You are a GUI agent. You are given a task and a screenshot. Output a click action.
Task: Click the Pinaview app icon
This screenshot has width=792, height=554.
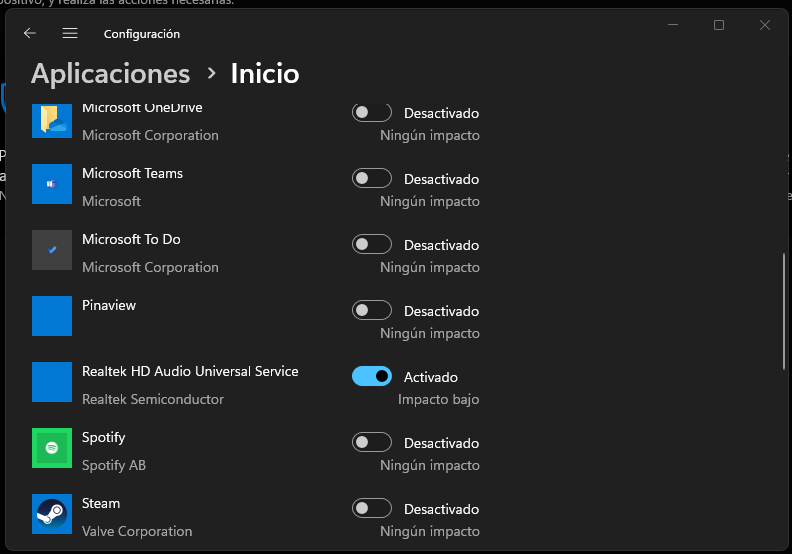[52, 316]
